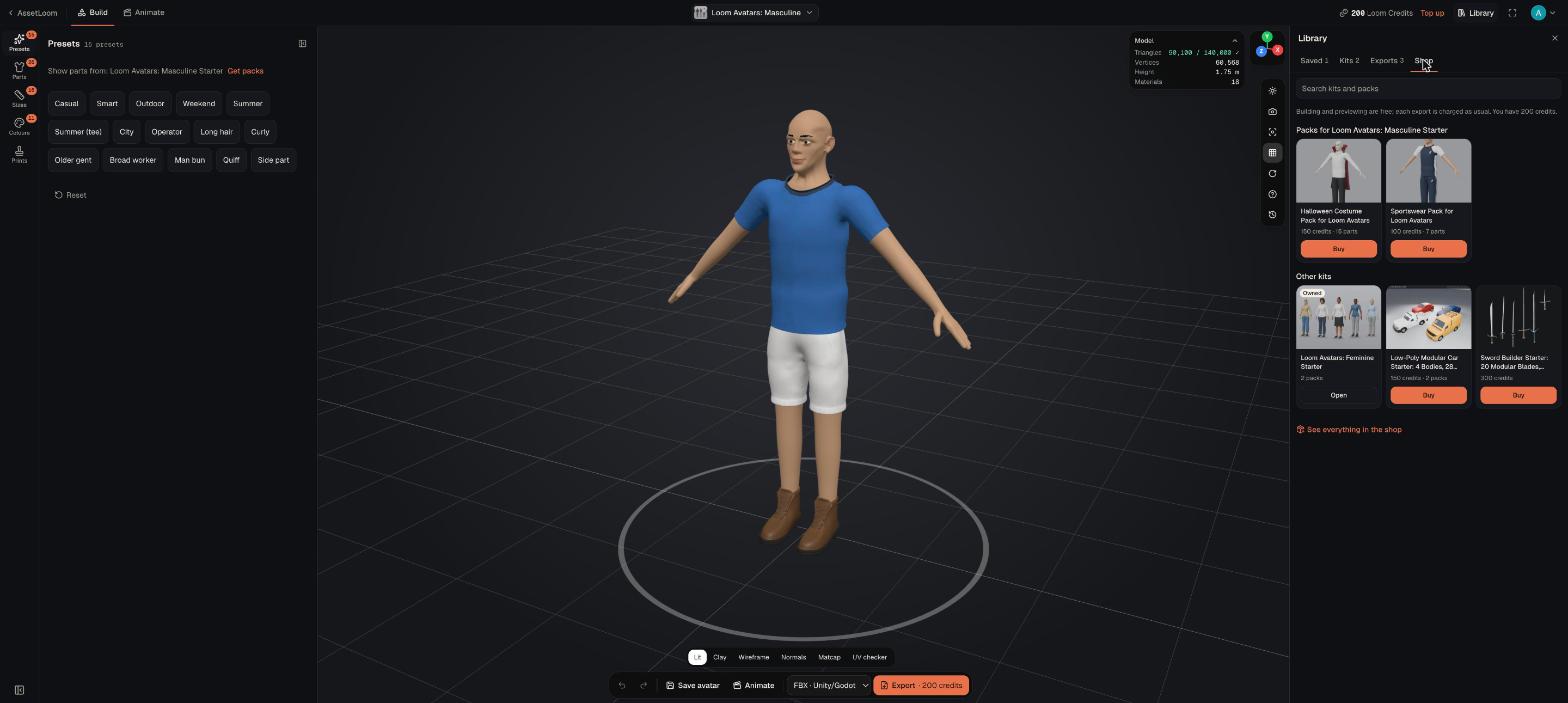
Task: Buy the Low-Poly Modular Car Starter kit
Action: (x=1428, y=395)
